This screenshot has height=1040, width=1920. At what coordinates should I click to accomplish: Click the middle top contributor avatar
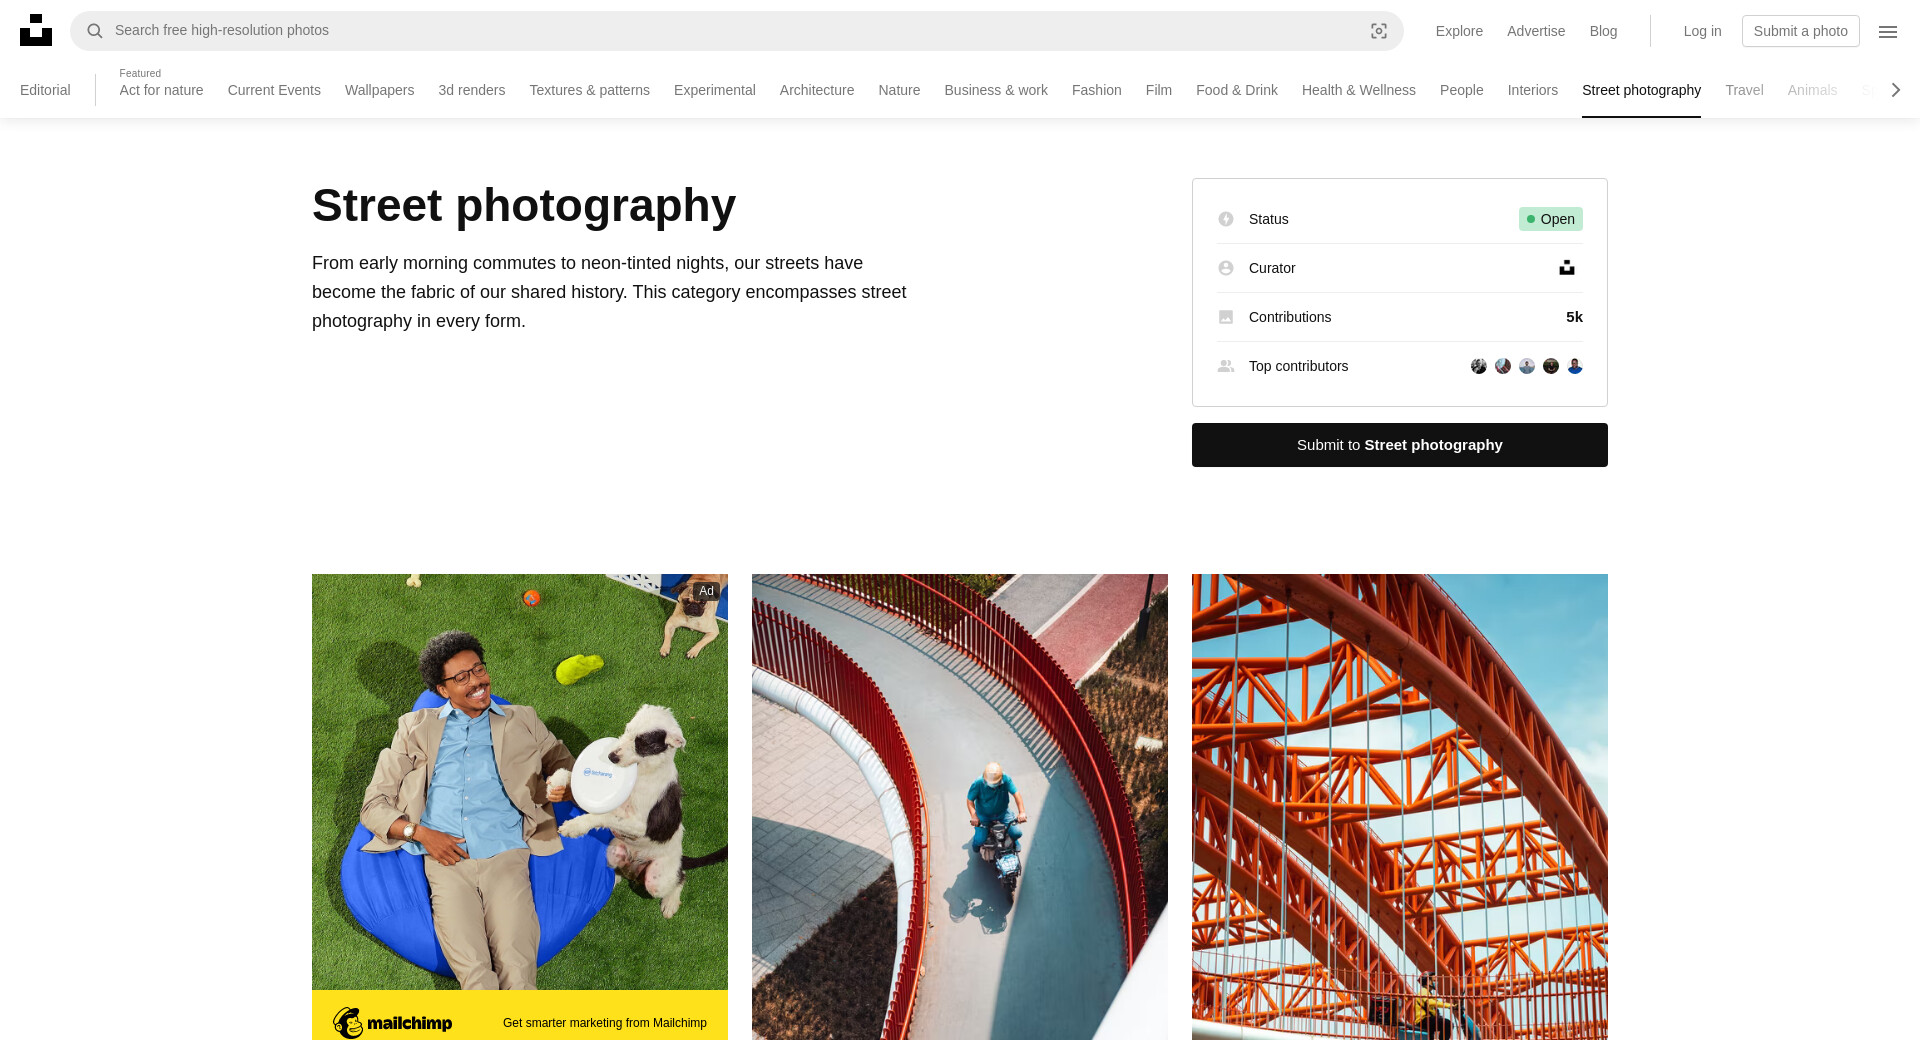1527,366
